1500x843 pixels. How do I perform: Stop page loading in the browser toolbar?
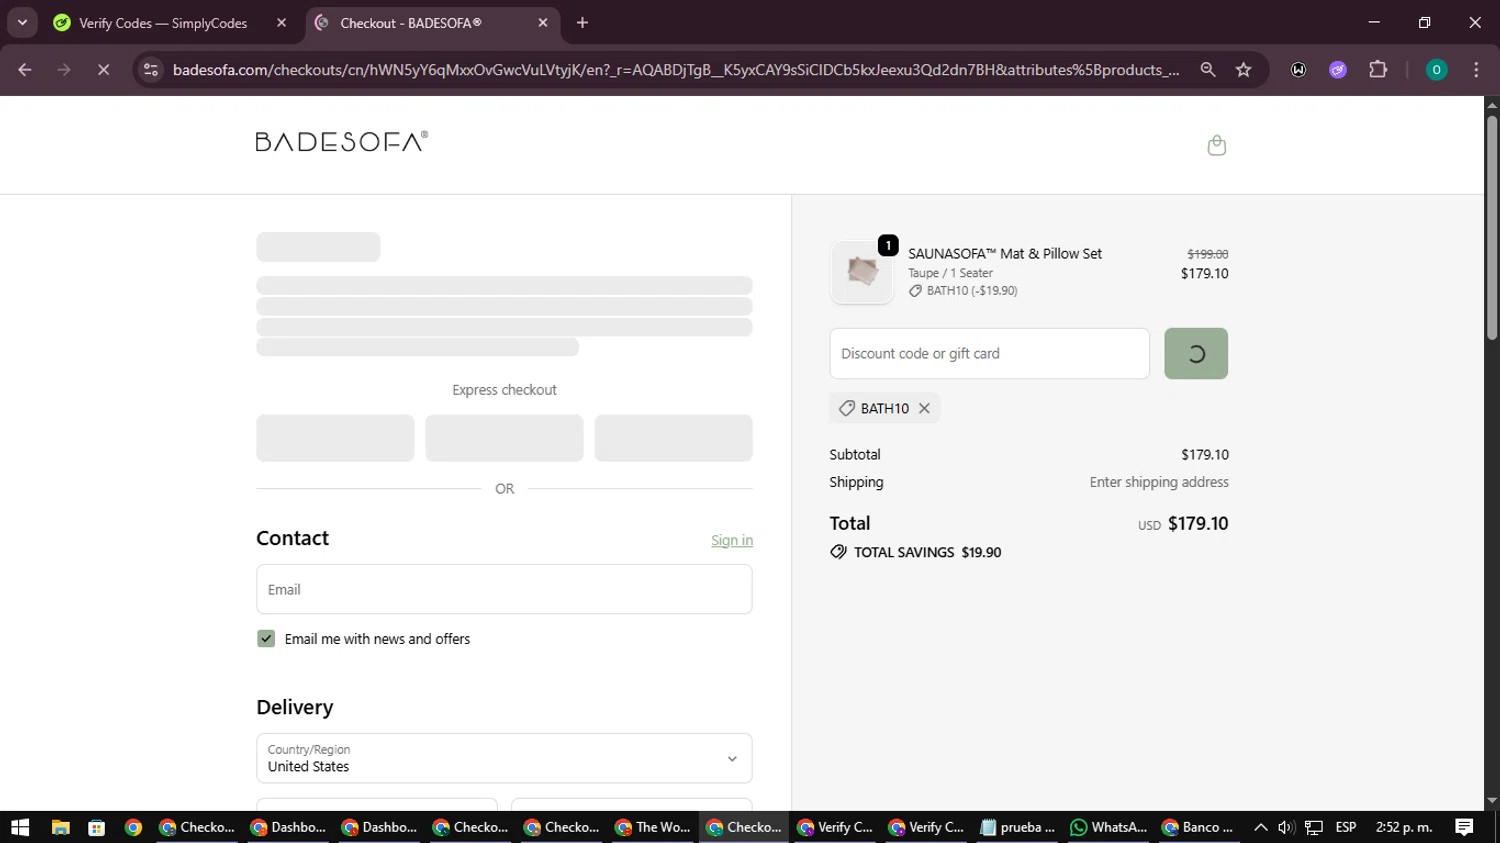(103, 70)
